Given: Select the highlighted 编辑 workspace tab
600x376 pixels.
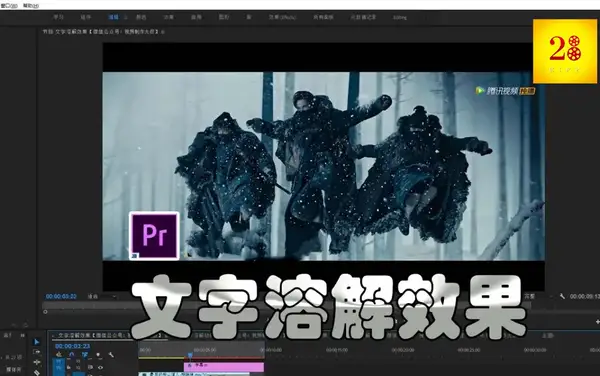Looking at the screenshot, I should coord(113,17).
